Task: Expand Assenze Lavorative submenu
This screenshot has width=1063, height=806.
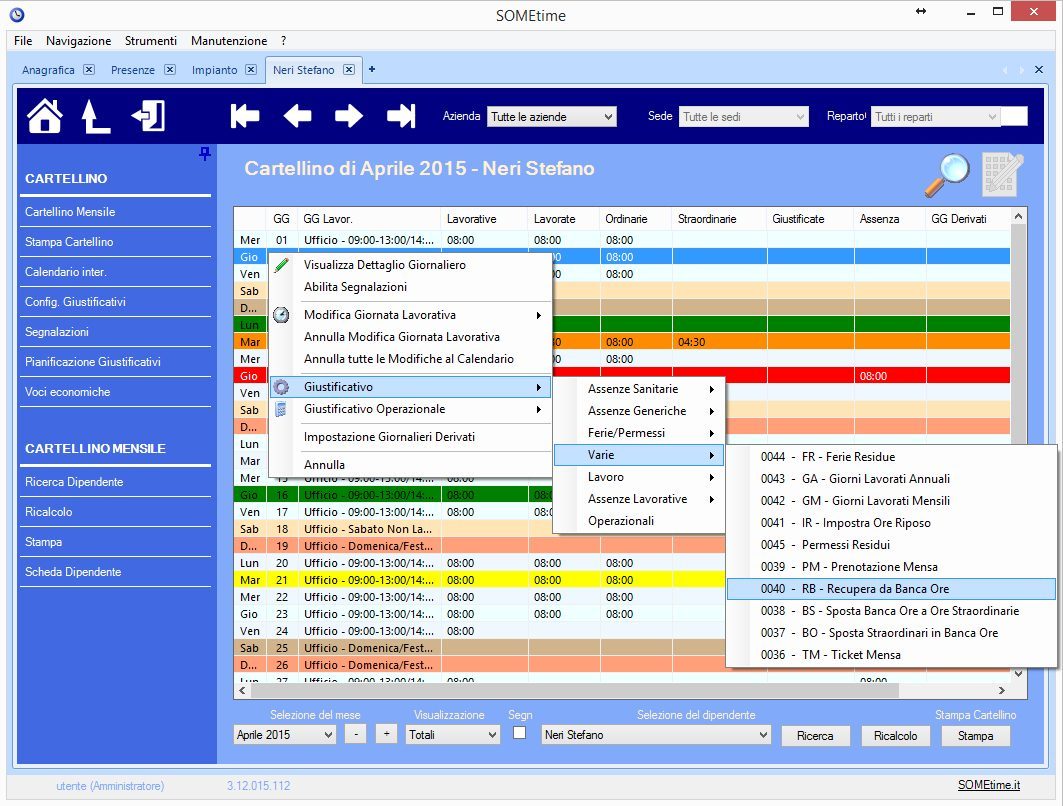Action: coord(639,499)
